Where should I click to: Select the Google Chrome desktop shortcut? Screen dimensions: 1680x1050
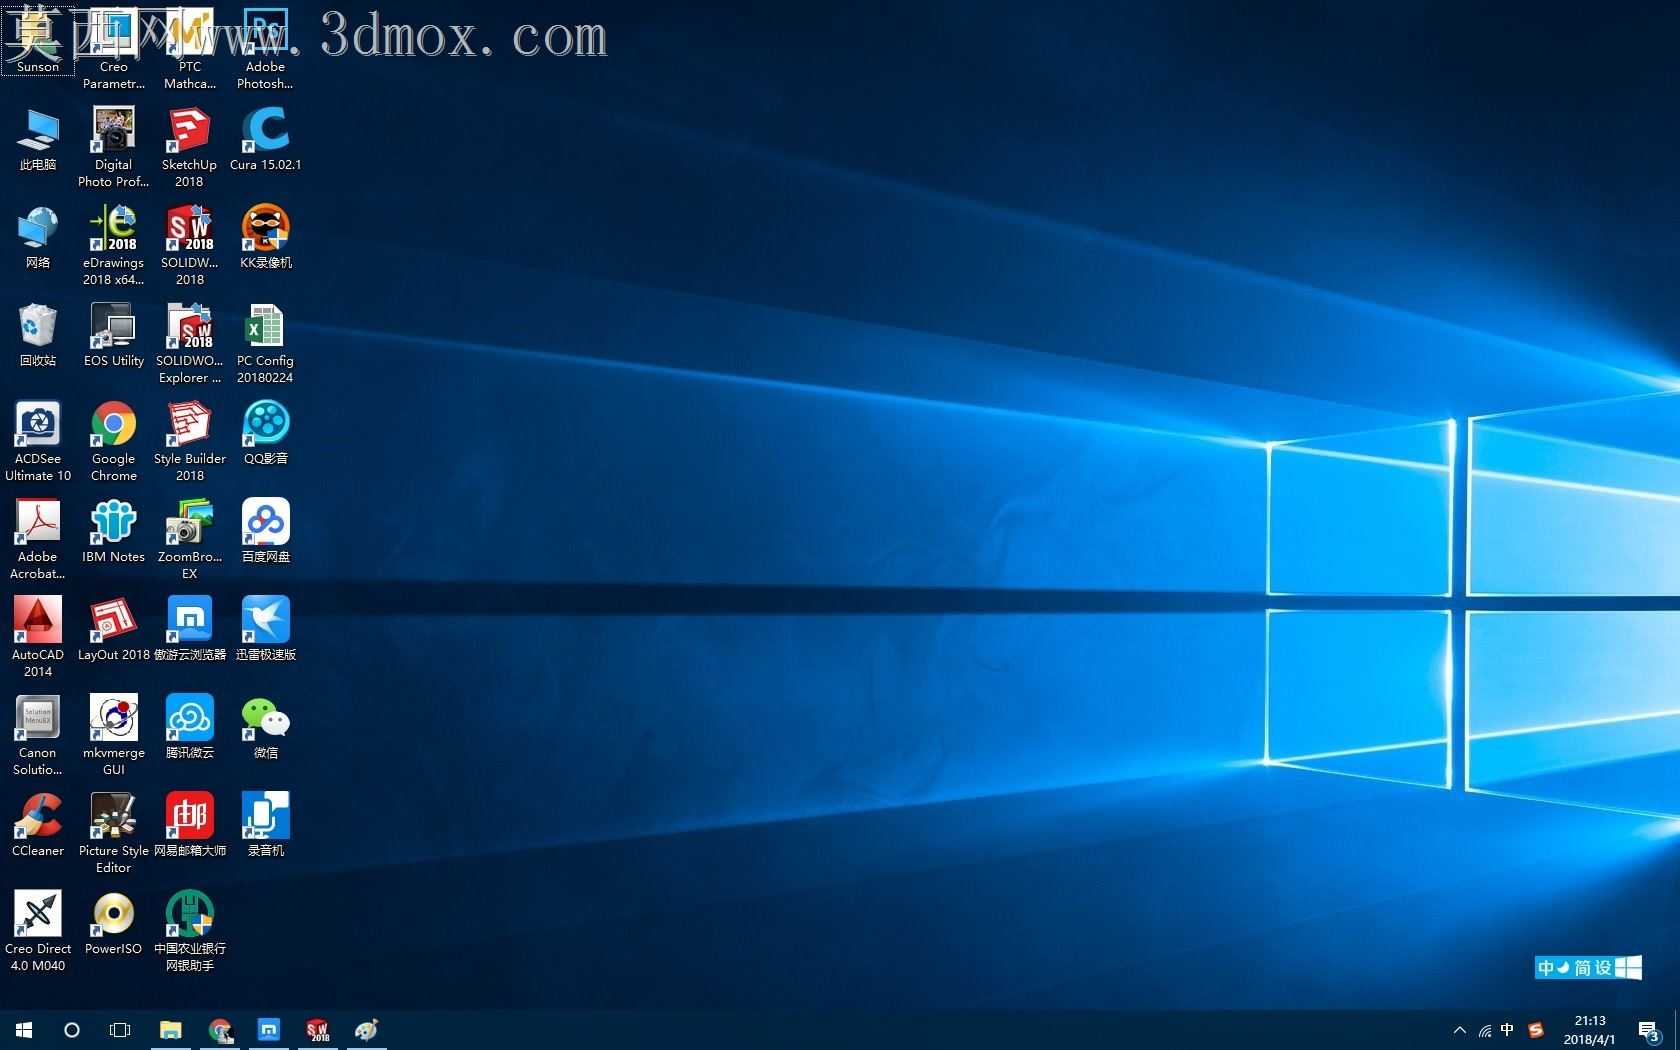click(114, 441)
